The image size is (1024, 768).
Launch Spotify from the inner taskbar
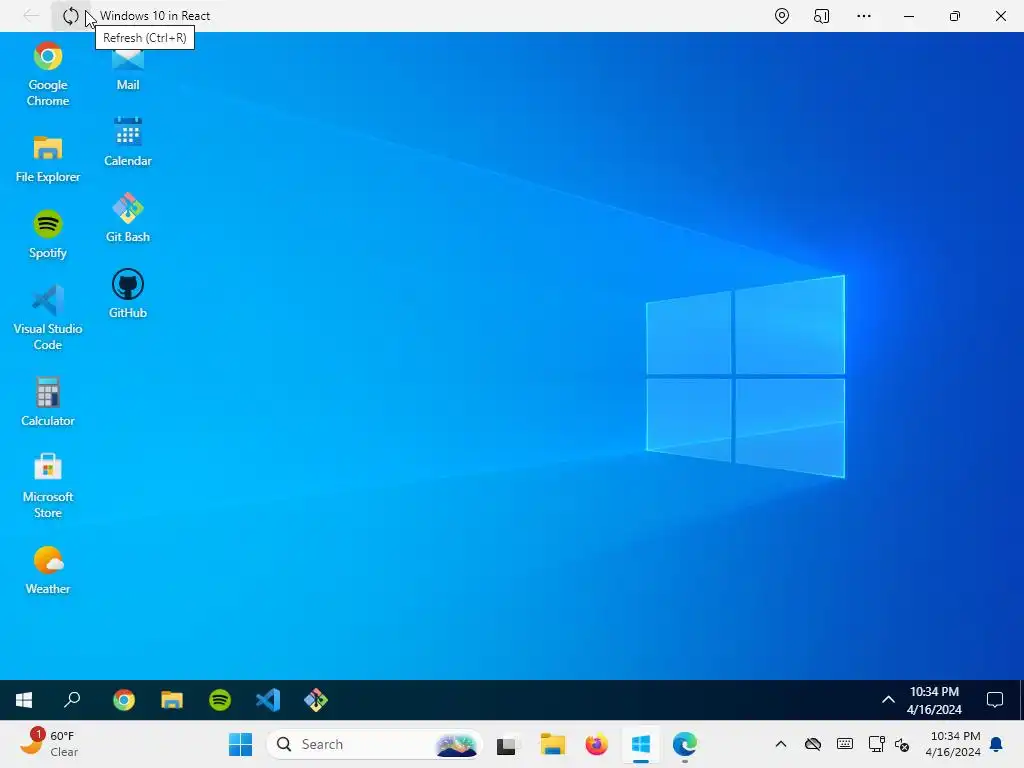220,700
